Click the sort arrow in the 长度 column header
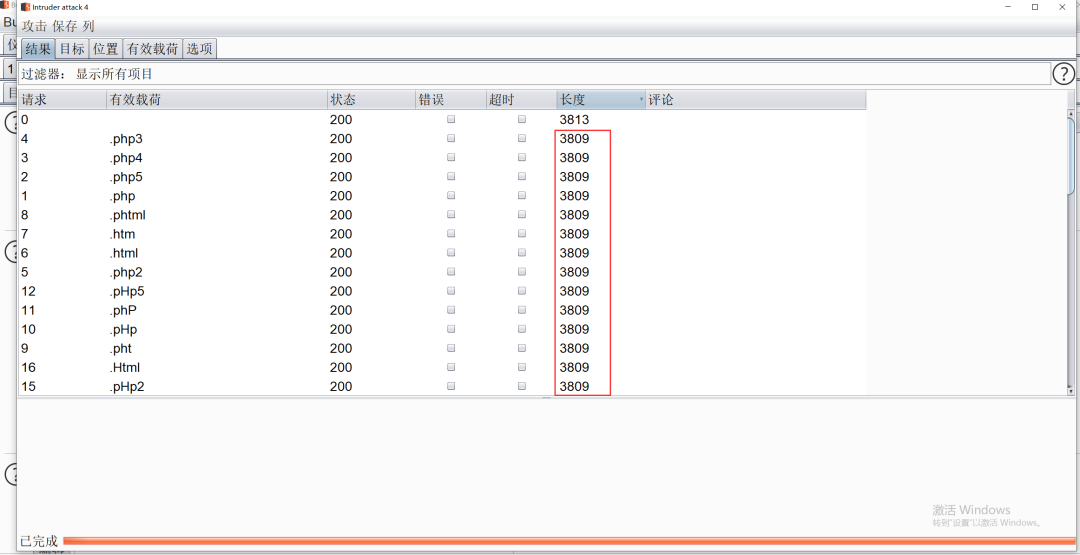The image size is (1080, 555). (x=641, y=100)
